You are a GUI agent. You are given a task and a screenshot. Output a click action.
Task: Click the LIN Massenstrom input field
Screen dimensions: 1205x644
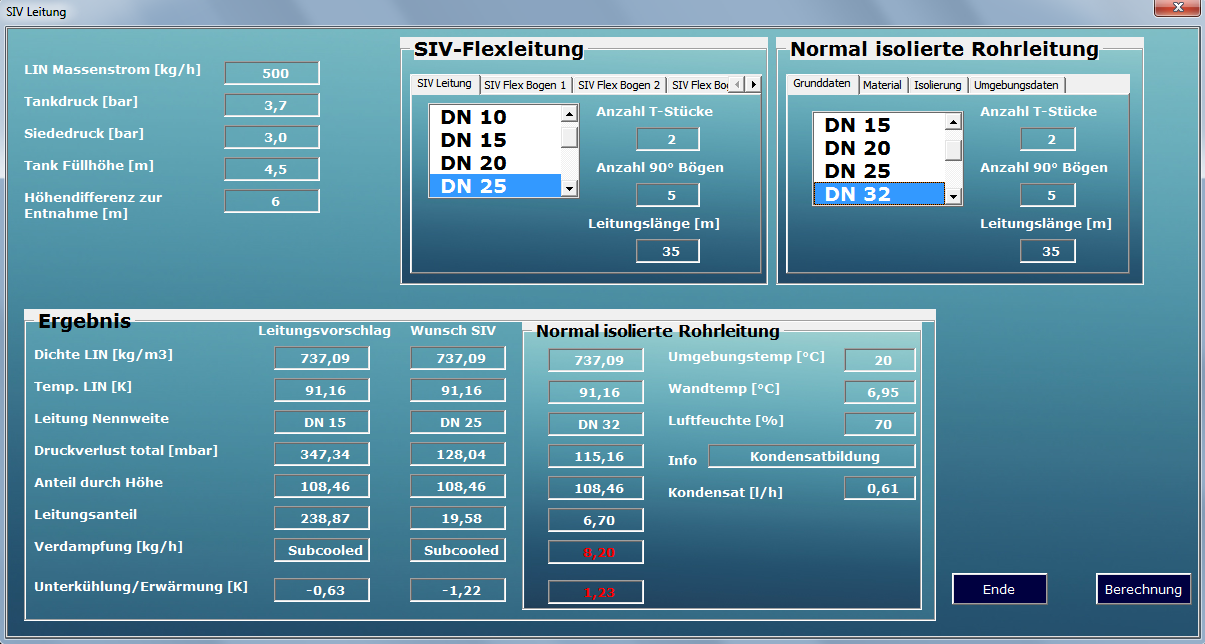point(272,73)
